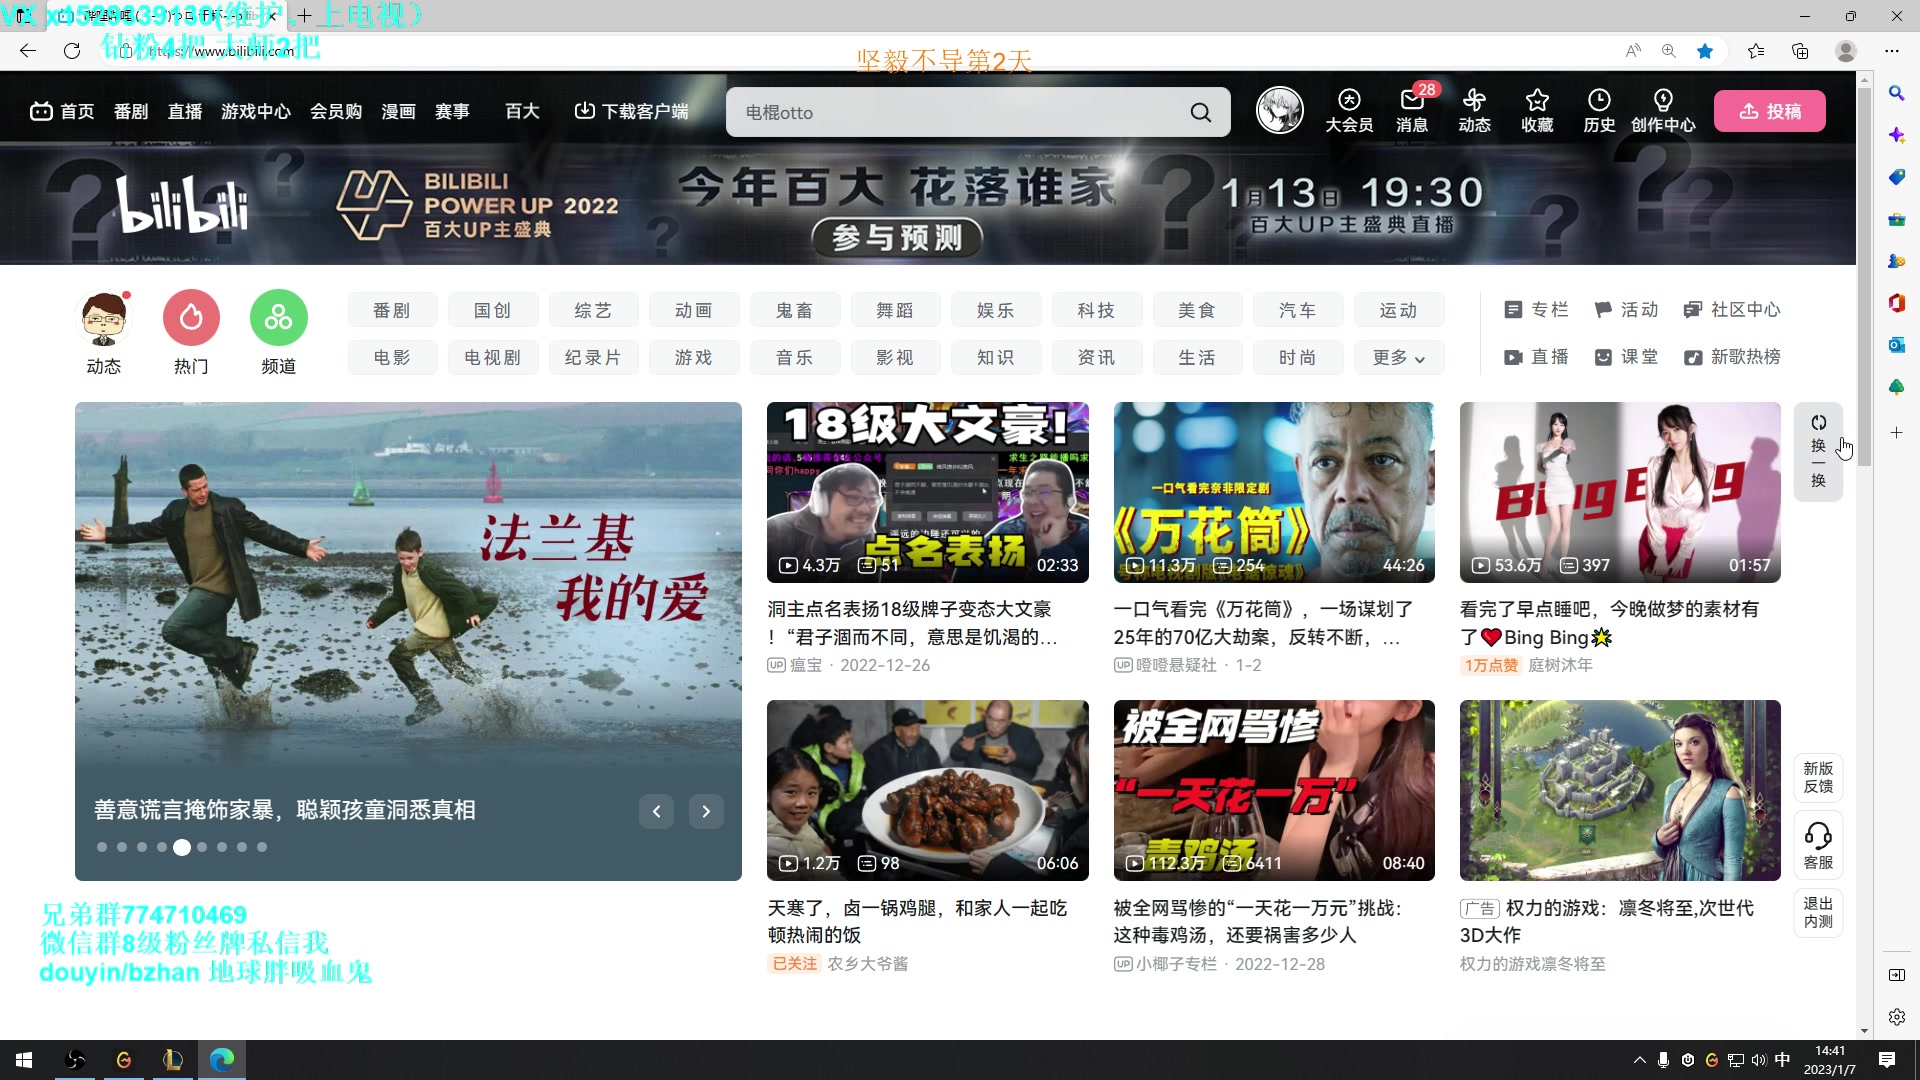Screen dimensions: 1920x1080
Task: Click browser back arrow
Action: click(x=28, y=51)
